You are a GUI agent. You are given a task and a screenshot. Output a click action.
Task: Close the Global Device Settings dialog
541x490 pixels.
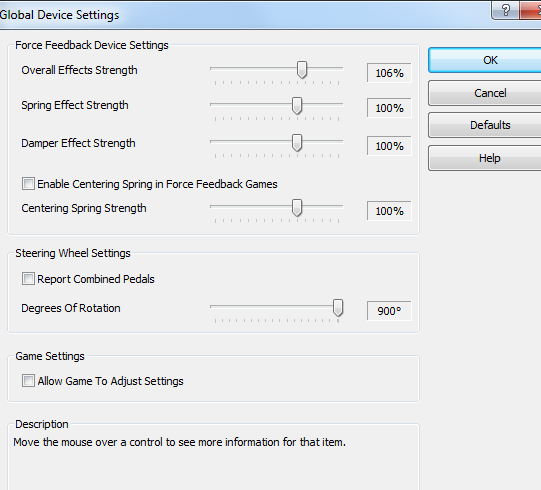[531, 10]
